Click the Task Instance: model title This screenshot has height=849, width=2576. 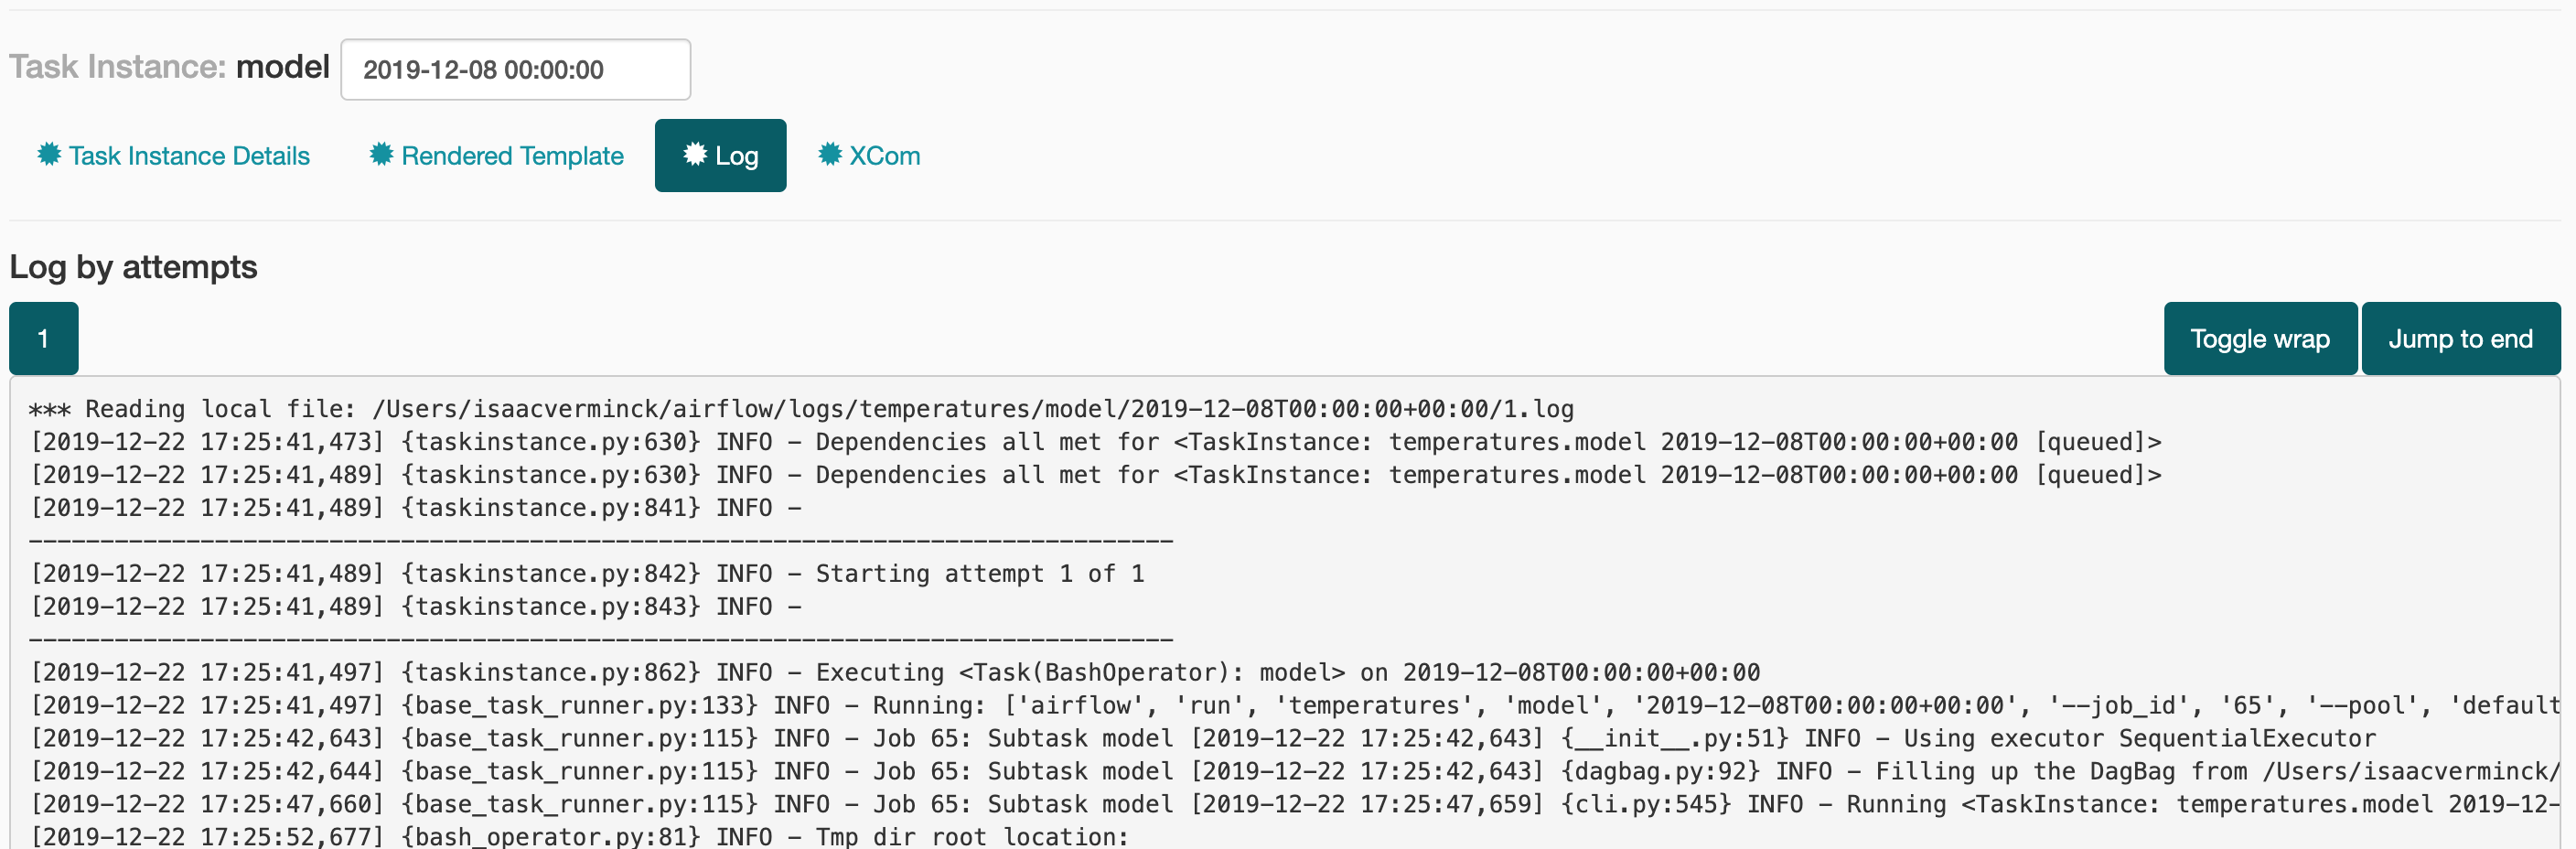[169, 67]
